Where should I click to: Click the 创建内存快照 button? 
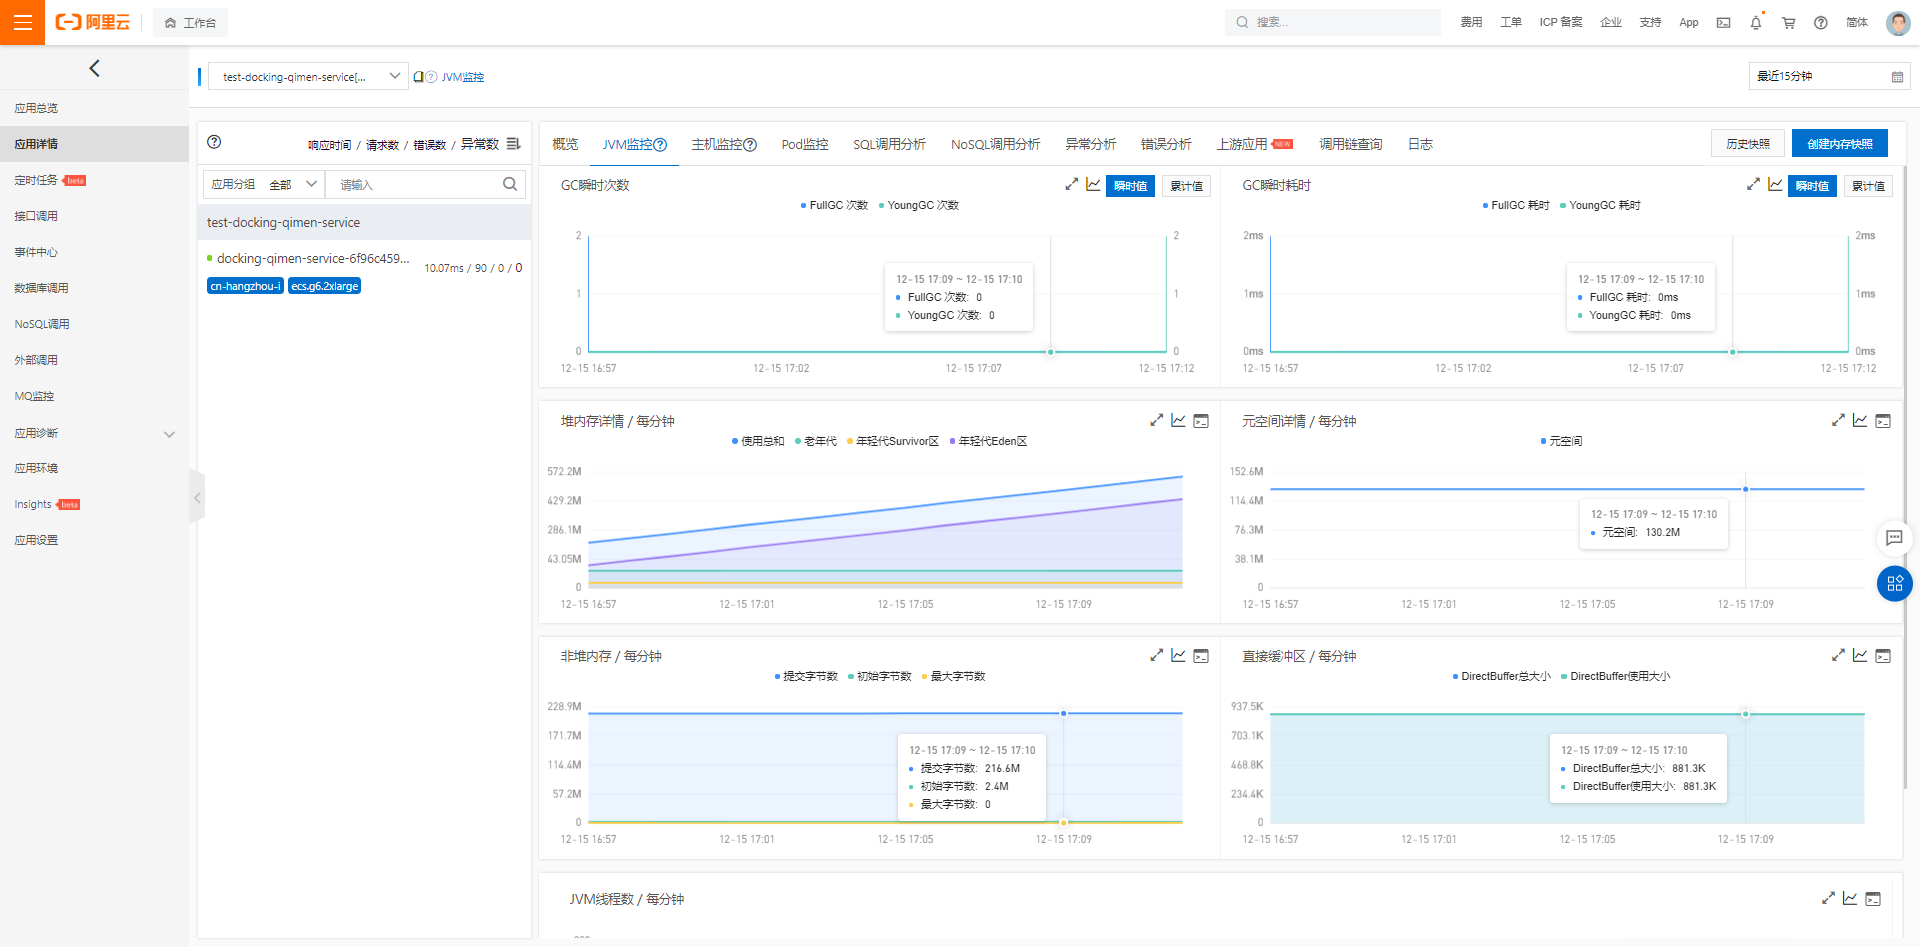click(x=1840, y=144)
